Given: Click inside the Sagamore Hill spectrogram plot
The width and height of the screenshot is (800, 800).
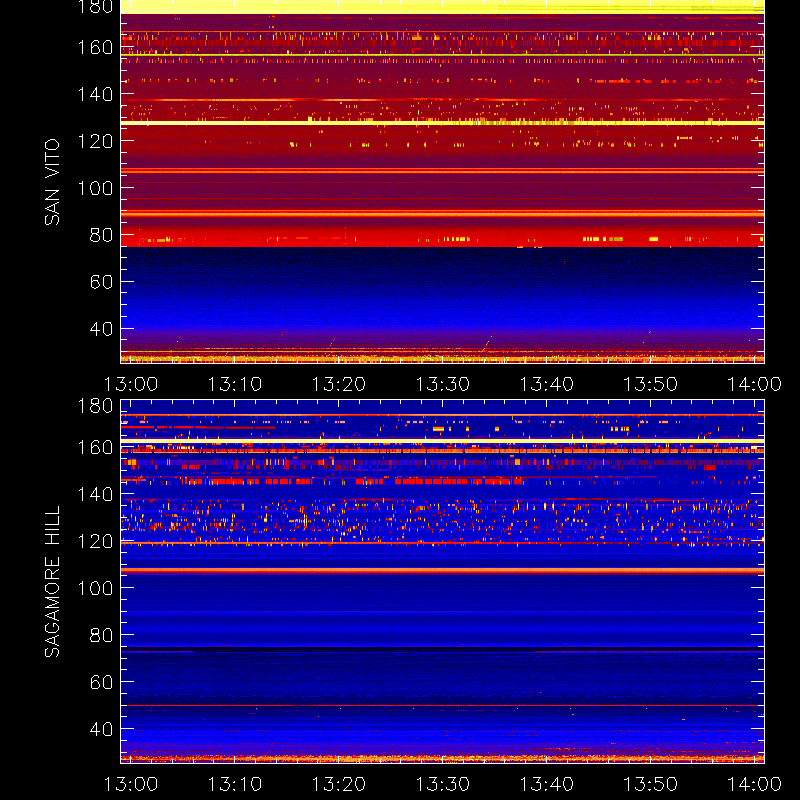Looking at the screenshot, I should [x=442, y=582].
